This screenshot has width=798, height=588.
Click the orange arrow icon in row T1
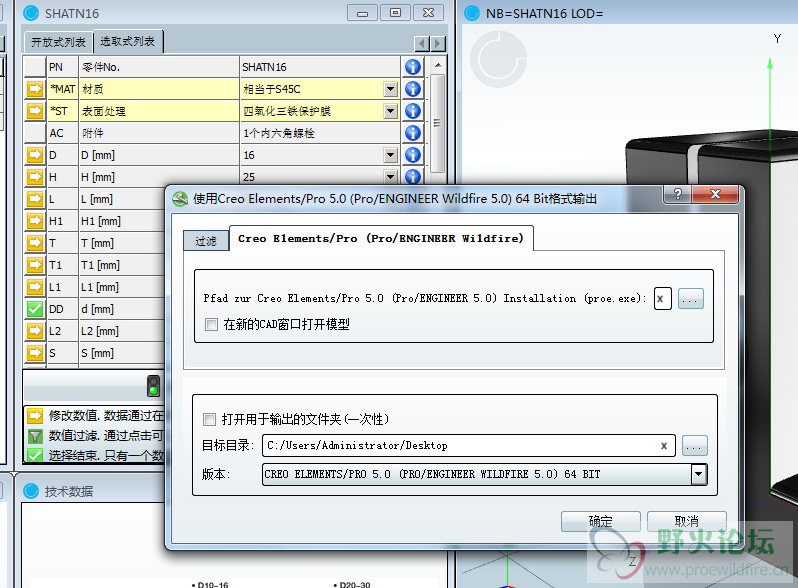[35, 265]
